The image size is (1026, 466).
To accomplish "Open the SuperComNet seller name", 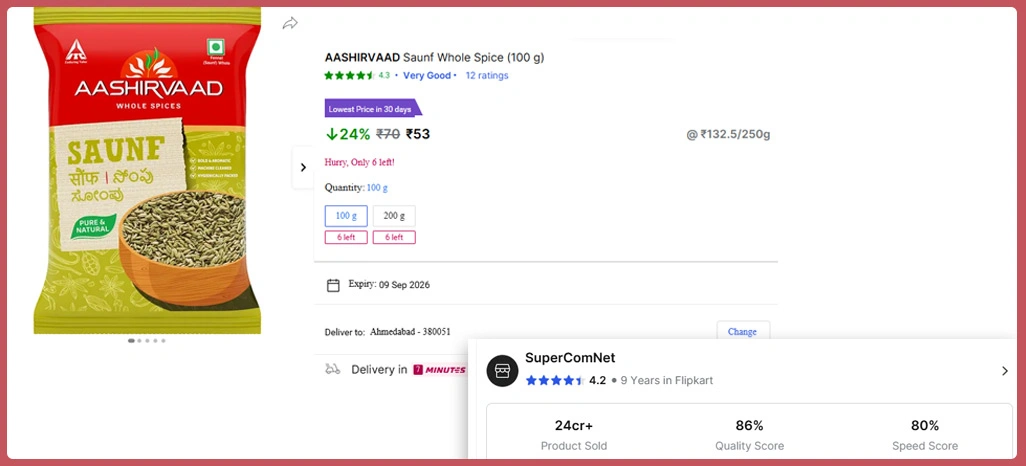I will (570, 358).
